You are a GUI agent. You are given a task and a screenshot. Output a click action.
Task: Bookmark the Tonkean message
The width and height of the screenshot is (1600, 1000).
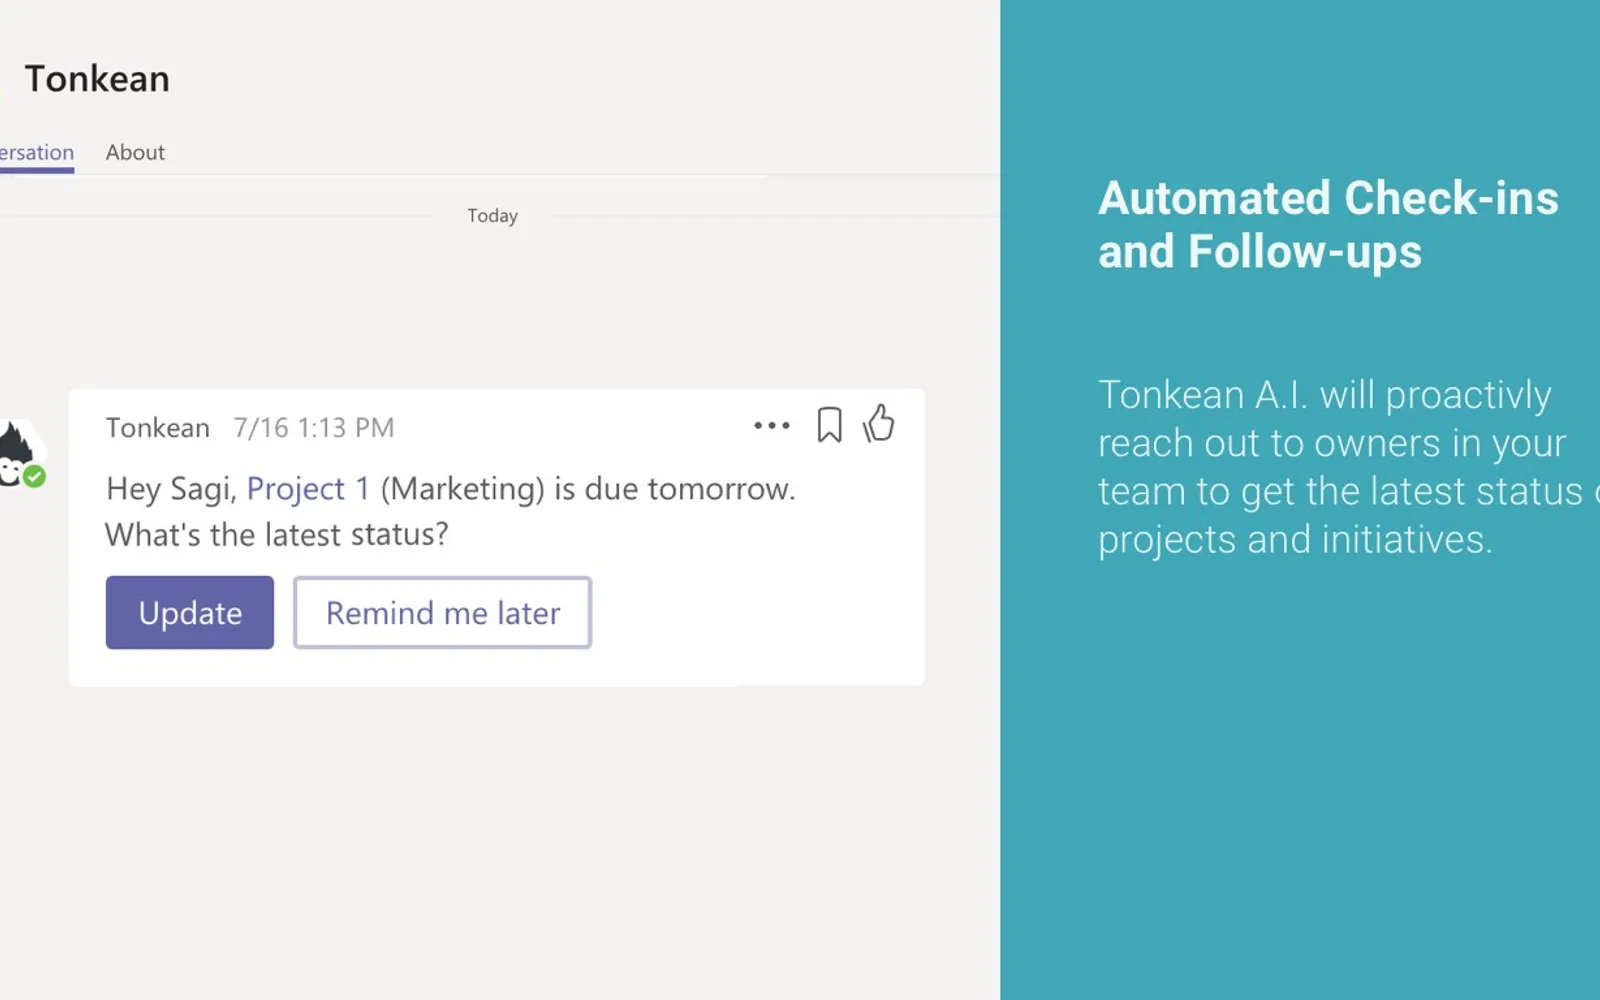coord(829,425)
